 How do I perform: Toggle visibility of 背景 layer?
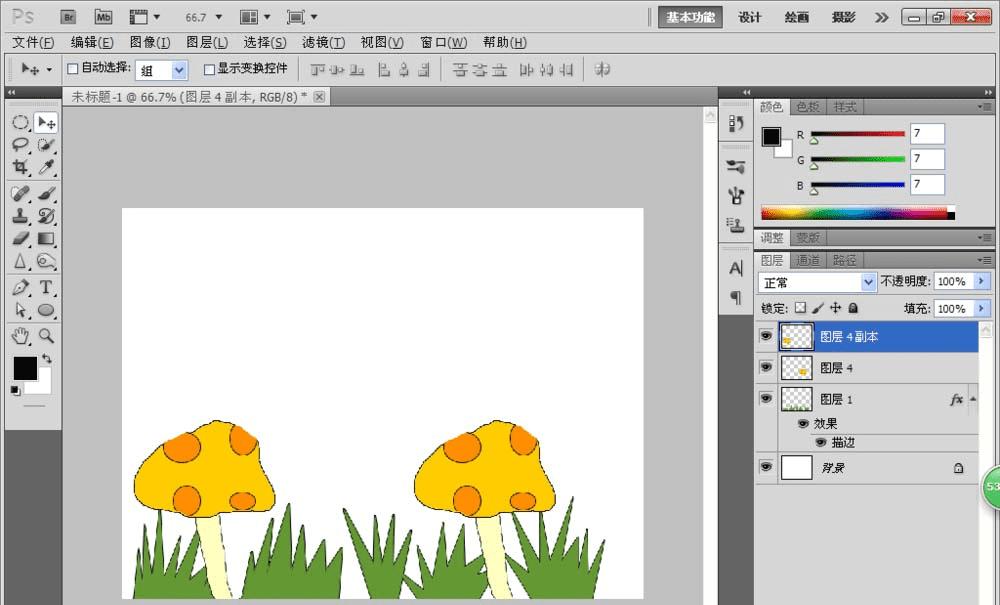[x=766, y=467]
